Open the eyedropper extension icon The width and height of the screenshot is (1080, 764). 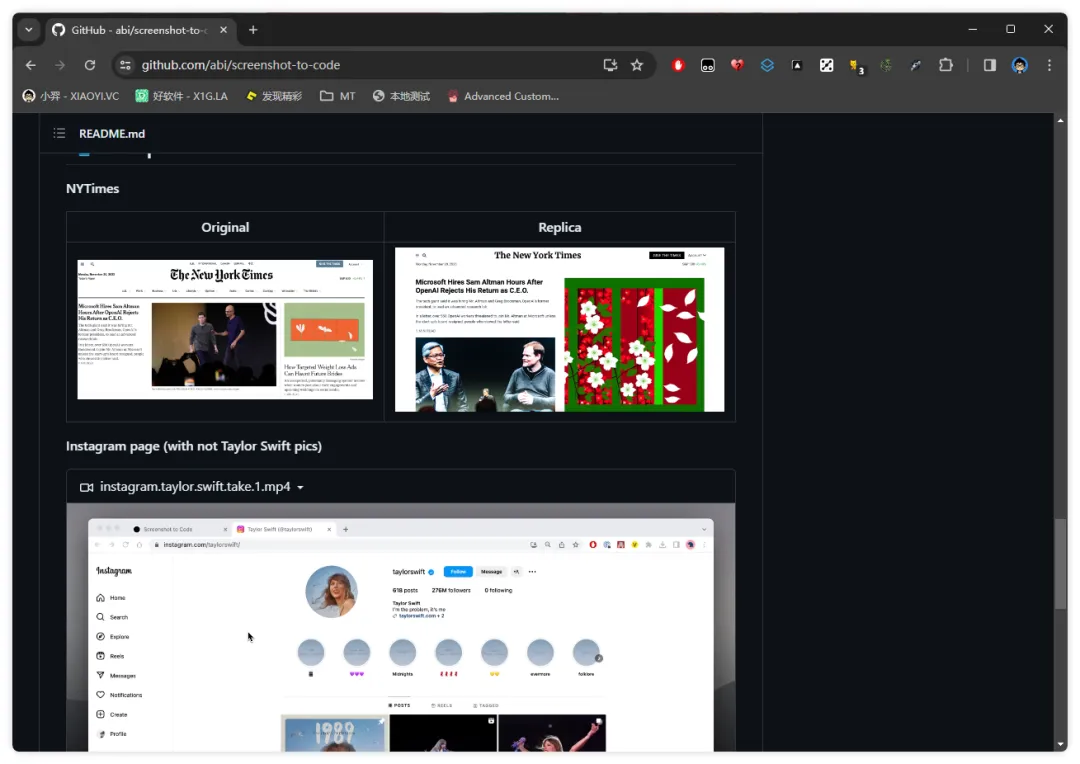[915, 65]
